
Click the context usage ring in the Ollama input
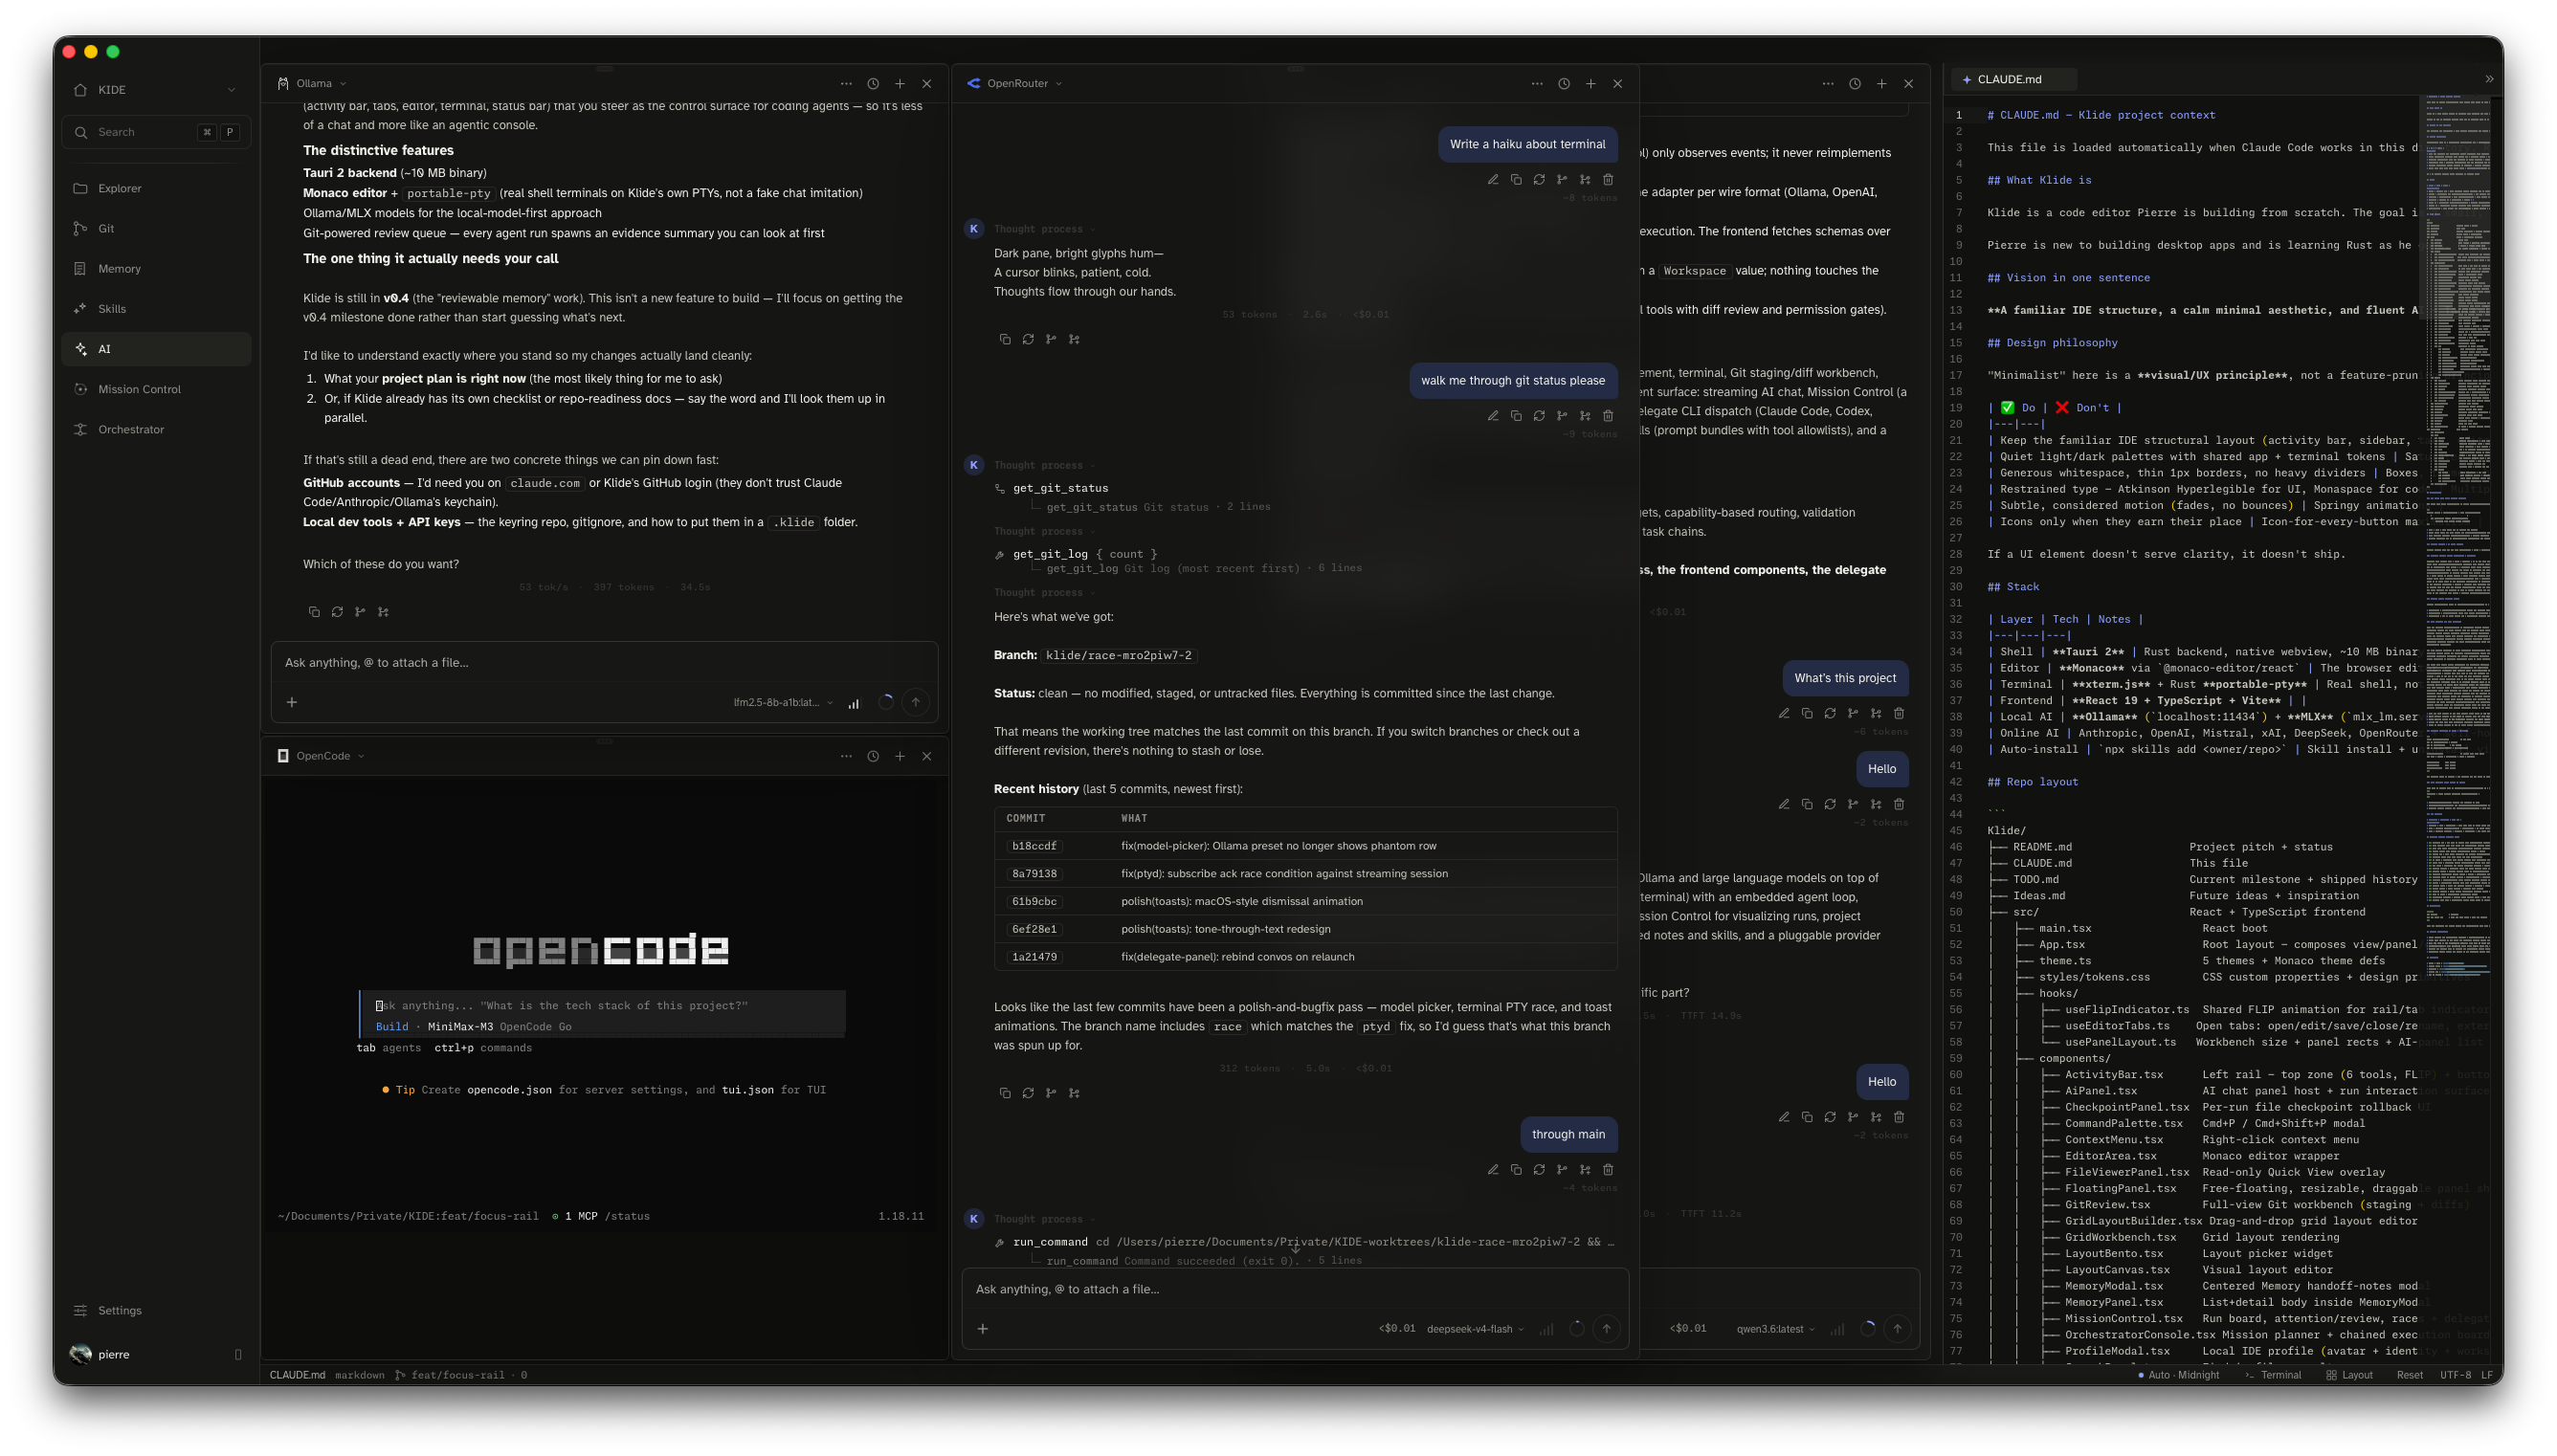[886, 702]
